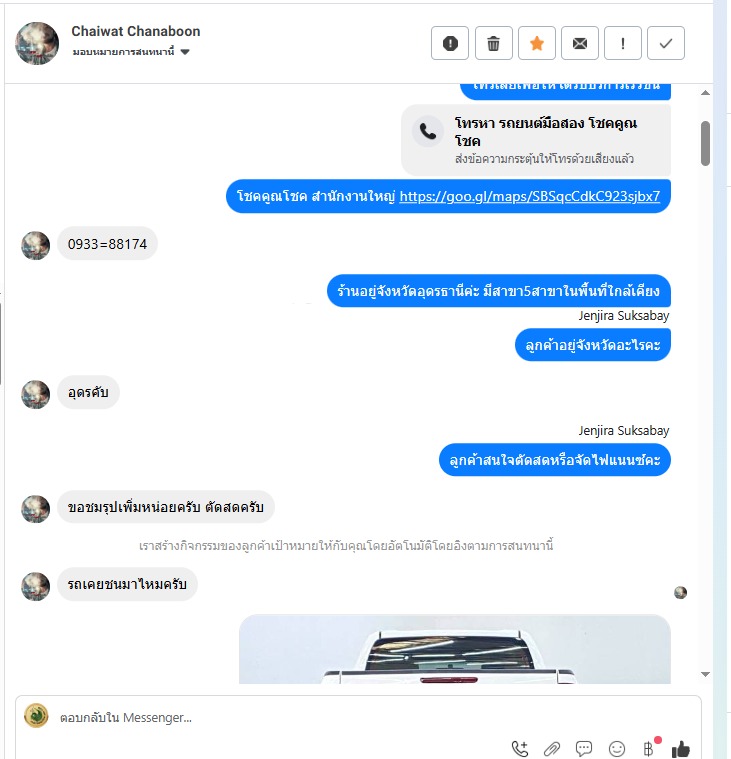Image resolution: width=731 pixels, height=759 pixels.
Task: Open saved replies speech bubble icon
Action: click(584, 748)
